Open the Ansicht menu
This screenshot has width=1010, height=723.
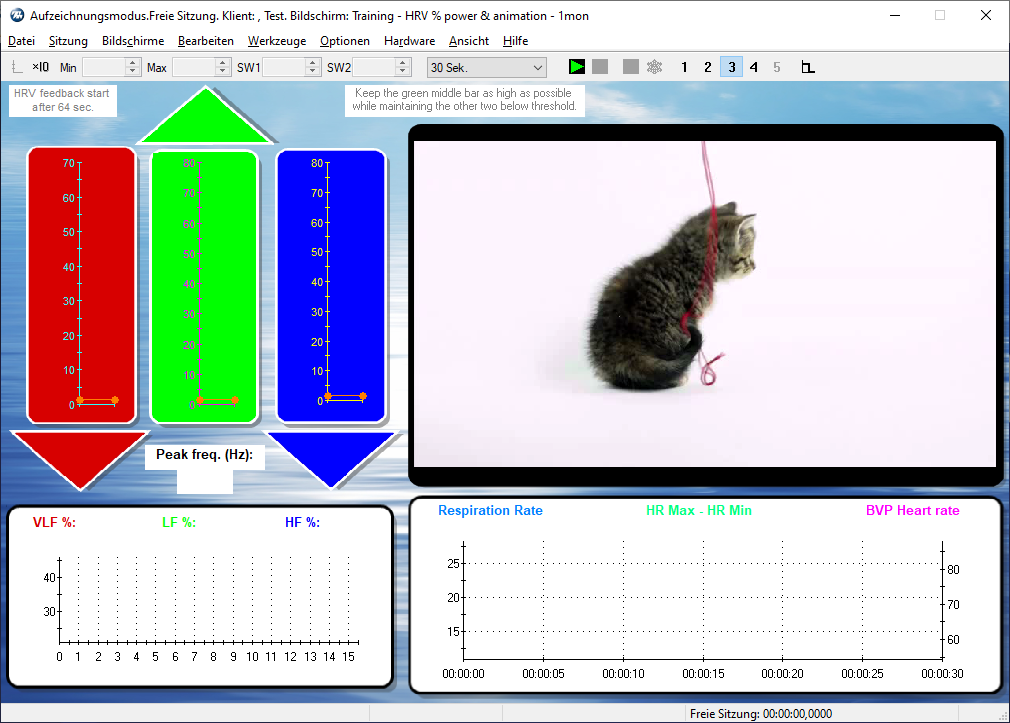[x=469, y=41]
